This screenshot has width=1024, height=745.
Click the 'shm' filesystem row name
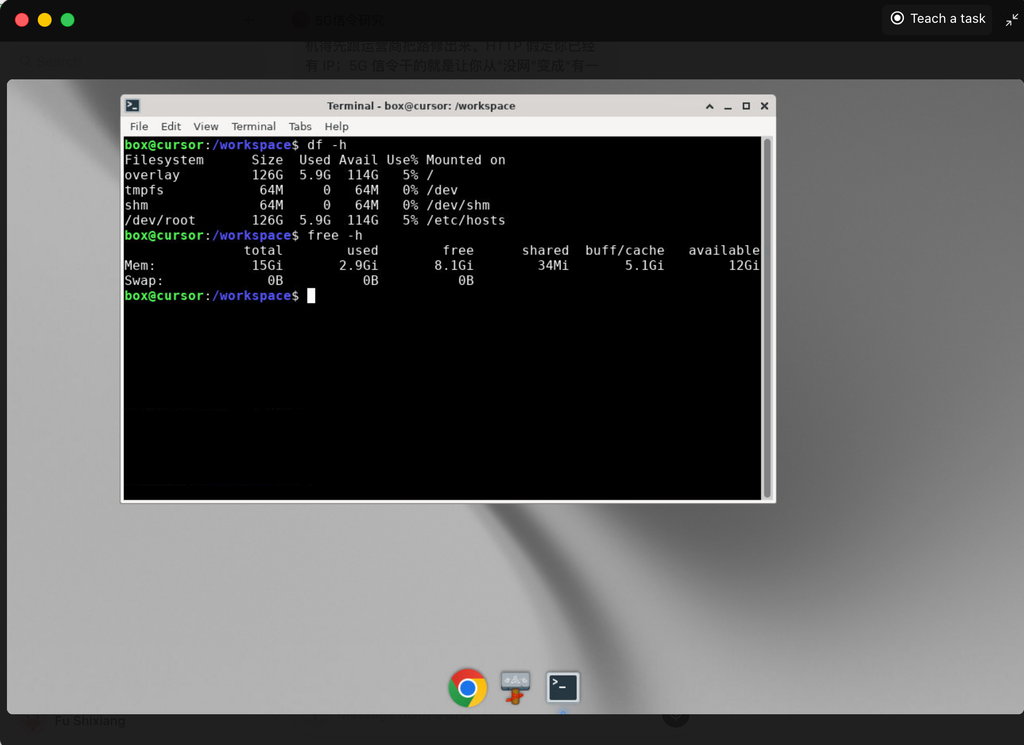pos(136,205)
